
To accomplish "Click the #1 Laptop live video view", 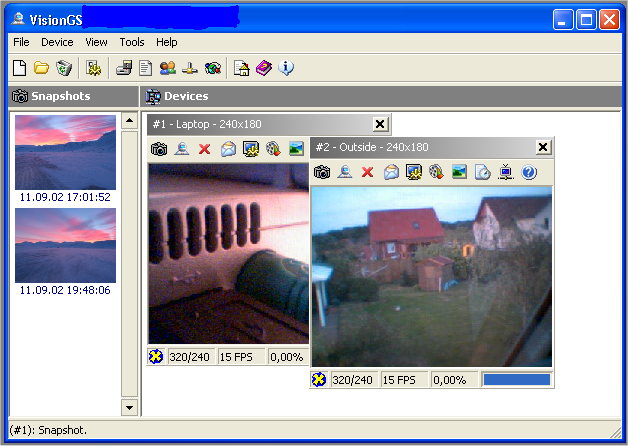I will coord(229,253).
